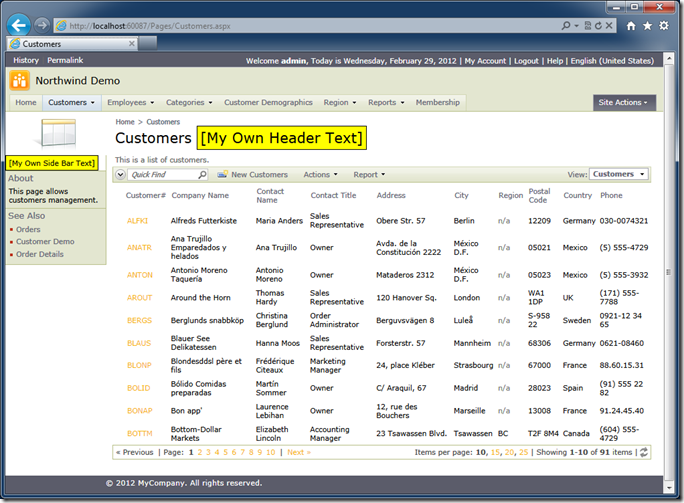Viewport: 684px width, 503px height.
Task: Open the Site Actions dropdown
Action: [624, 103]
